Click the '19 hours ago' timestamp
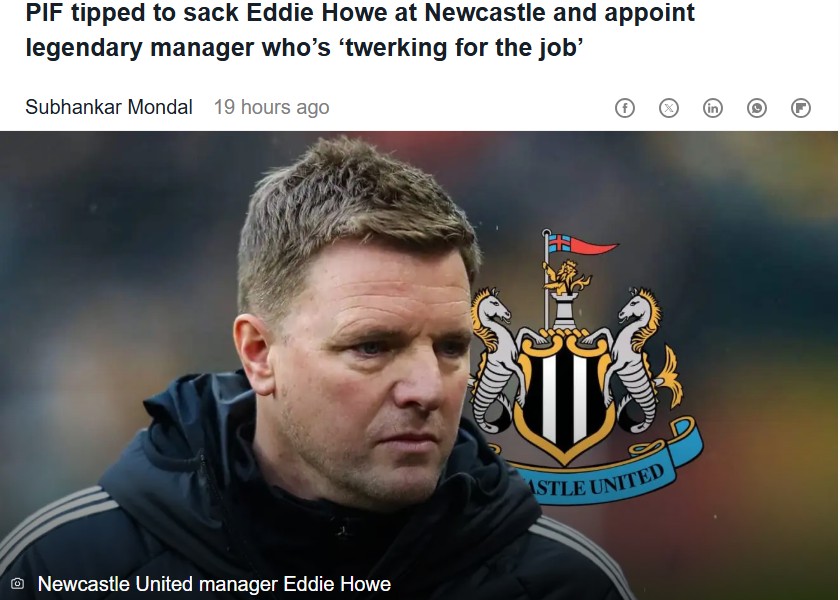Image resolution: width=840 pixels, height=600 pixels. click(272, 107)
